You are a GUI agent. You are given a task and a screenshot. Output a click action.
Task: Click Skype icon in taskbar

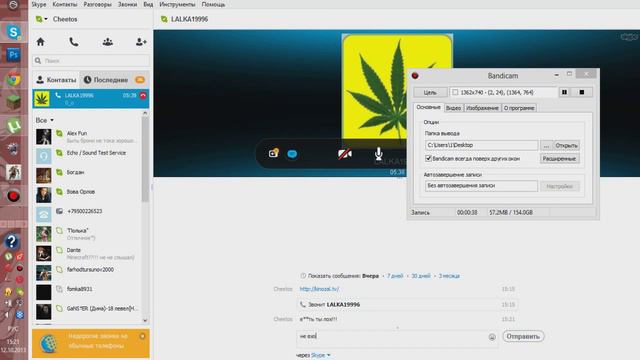click(13, 32)
